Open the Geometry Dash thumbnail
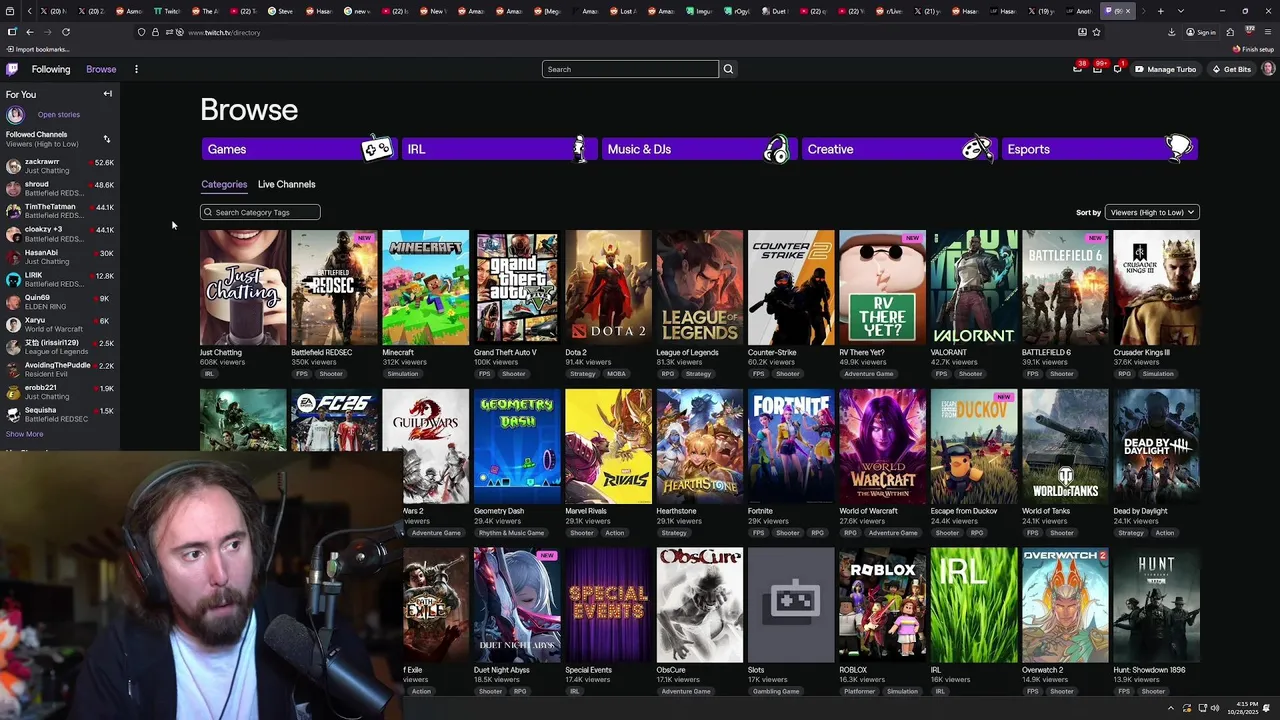The image size is (1280, 720). pyautogui.click(x=517, y=446)
